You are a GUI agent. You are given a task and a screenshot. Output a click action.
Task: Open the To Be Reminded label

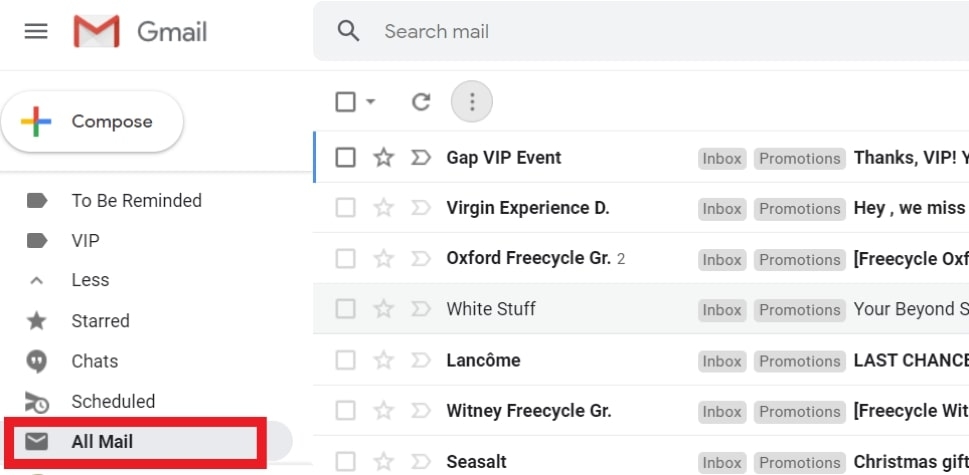tap(137, 201)
